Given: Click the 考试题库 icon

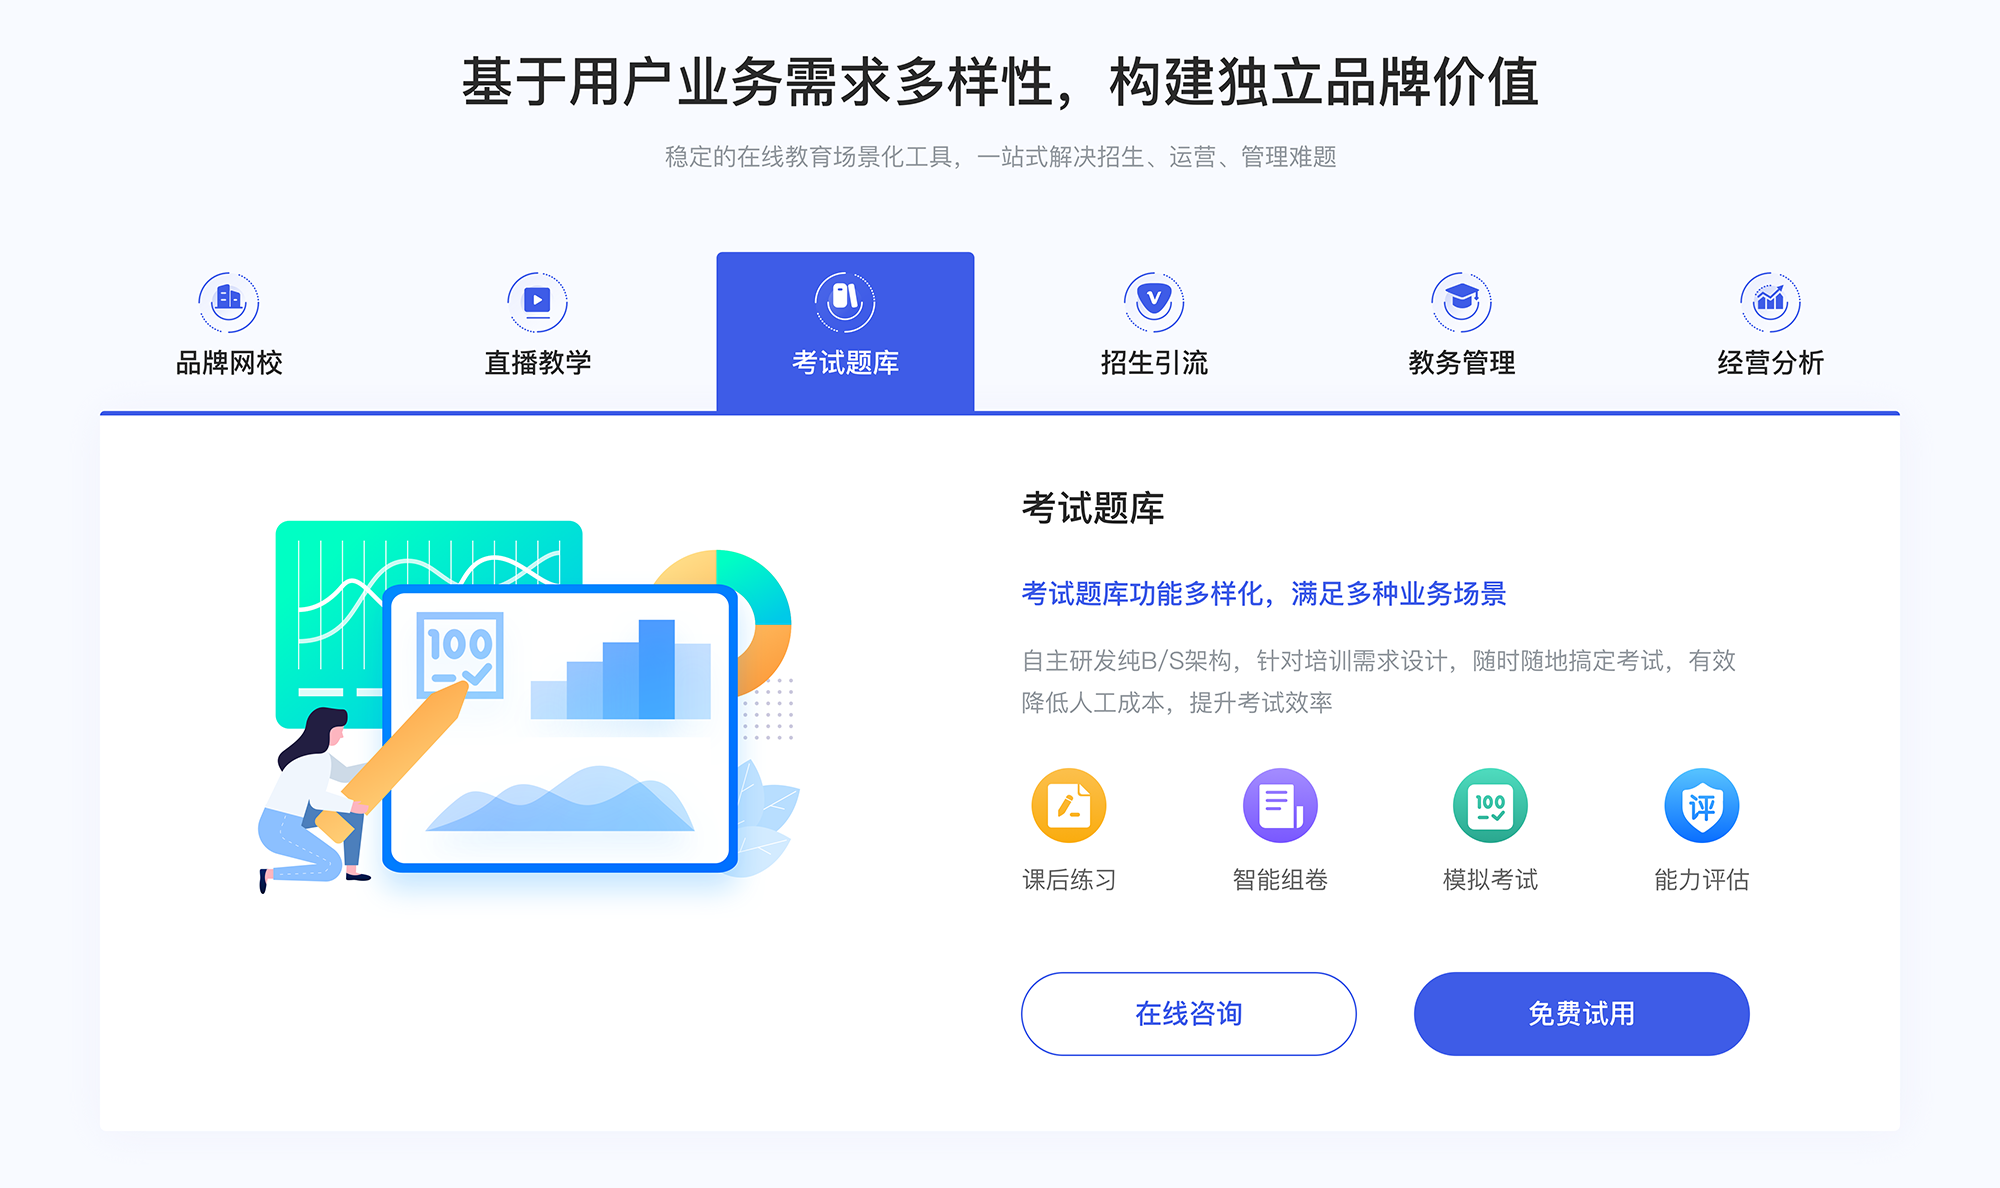Looking at the screenshot, I should click(x=846, y=298).
